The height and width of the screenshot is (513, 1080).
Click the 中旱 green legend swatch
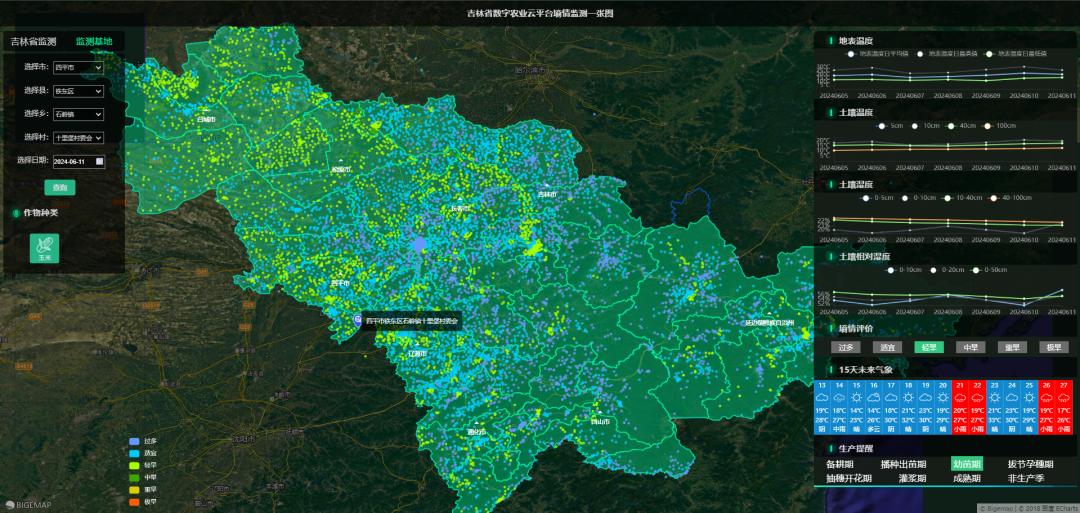(134, 477)
